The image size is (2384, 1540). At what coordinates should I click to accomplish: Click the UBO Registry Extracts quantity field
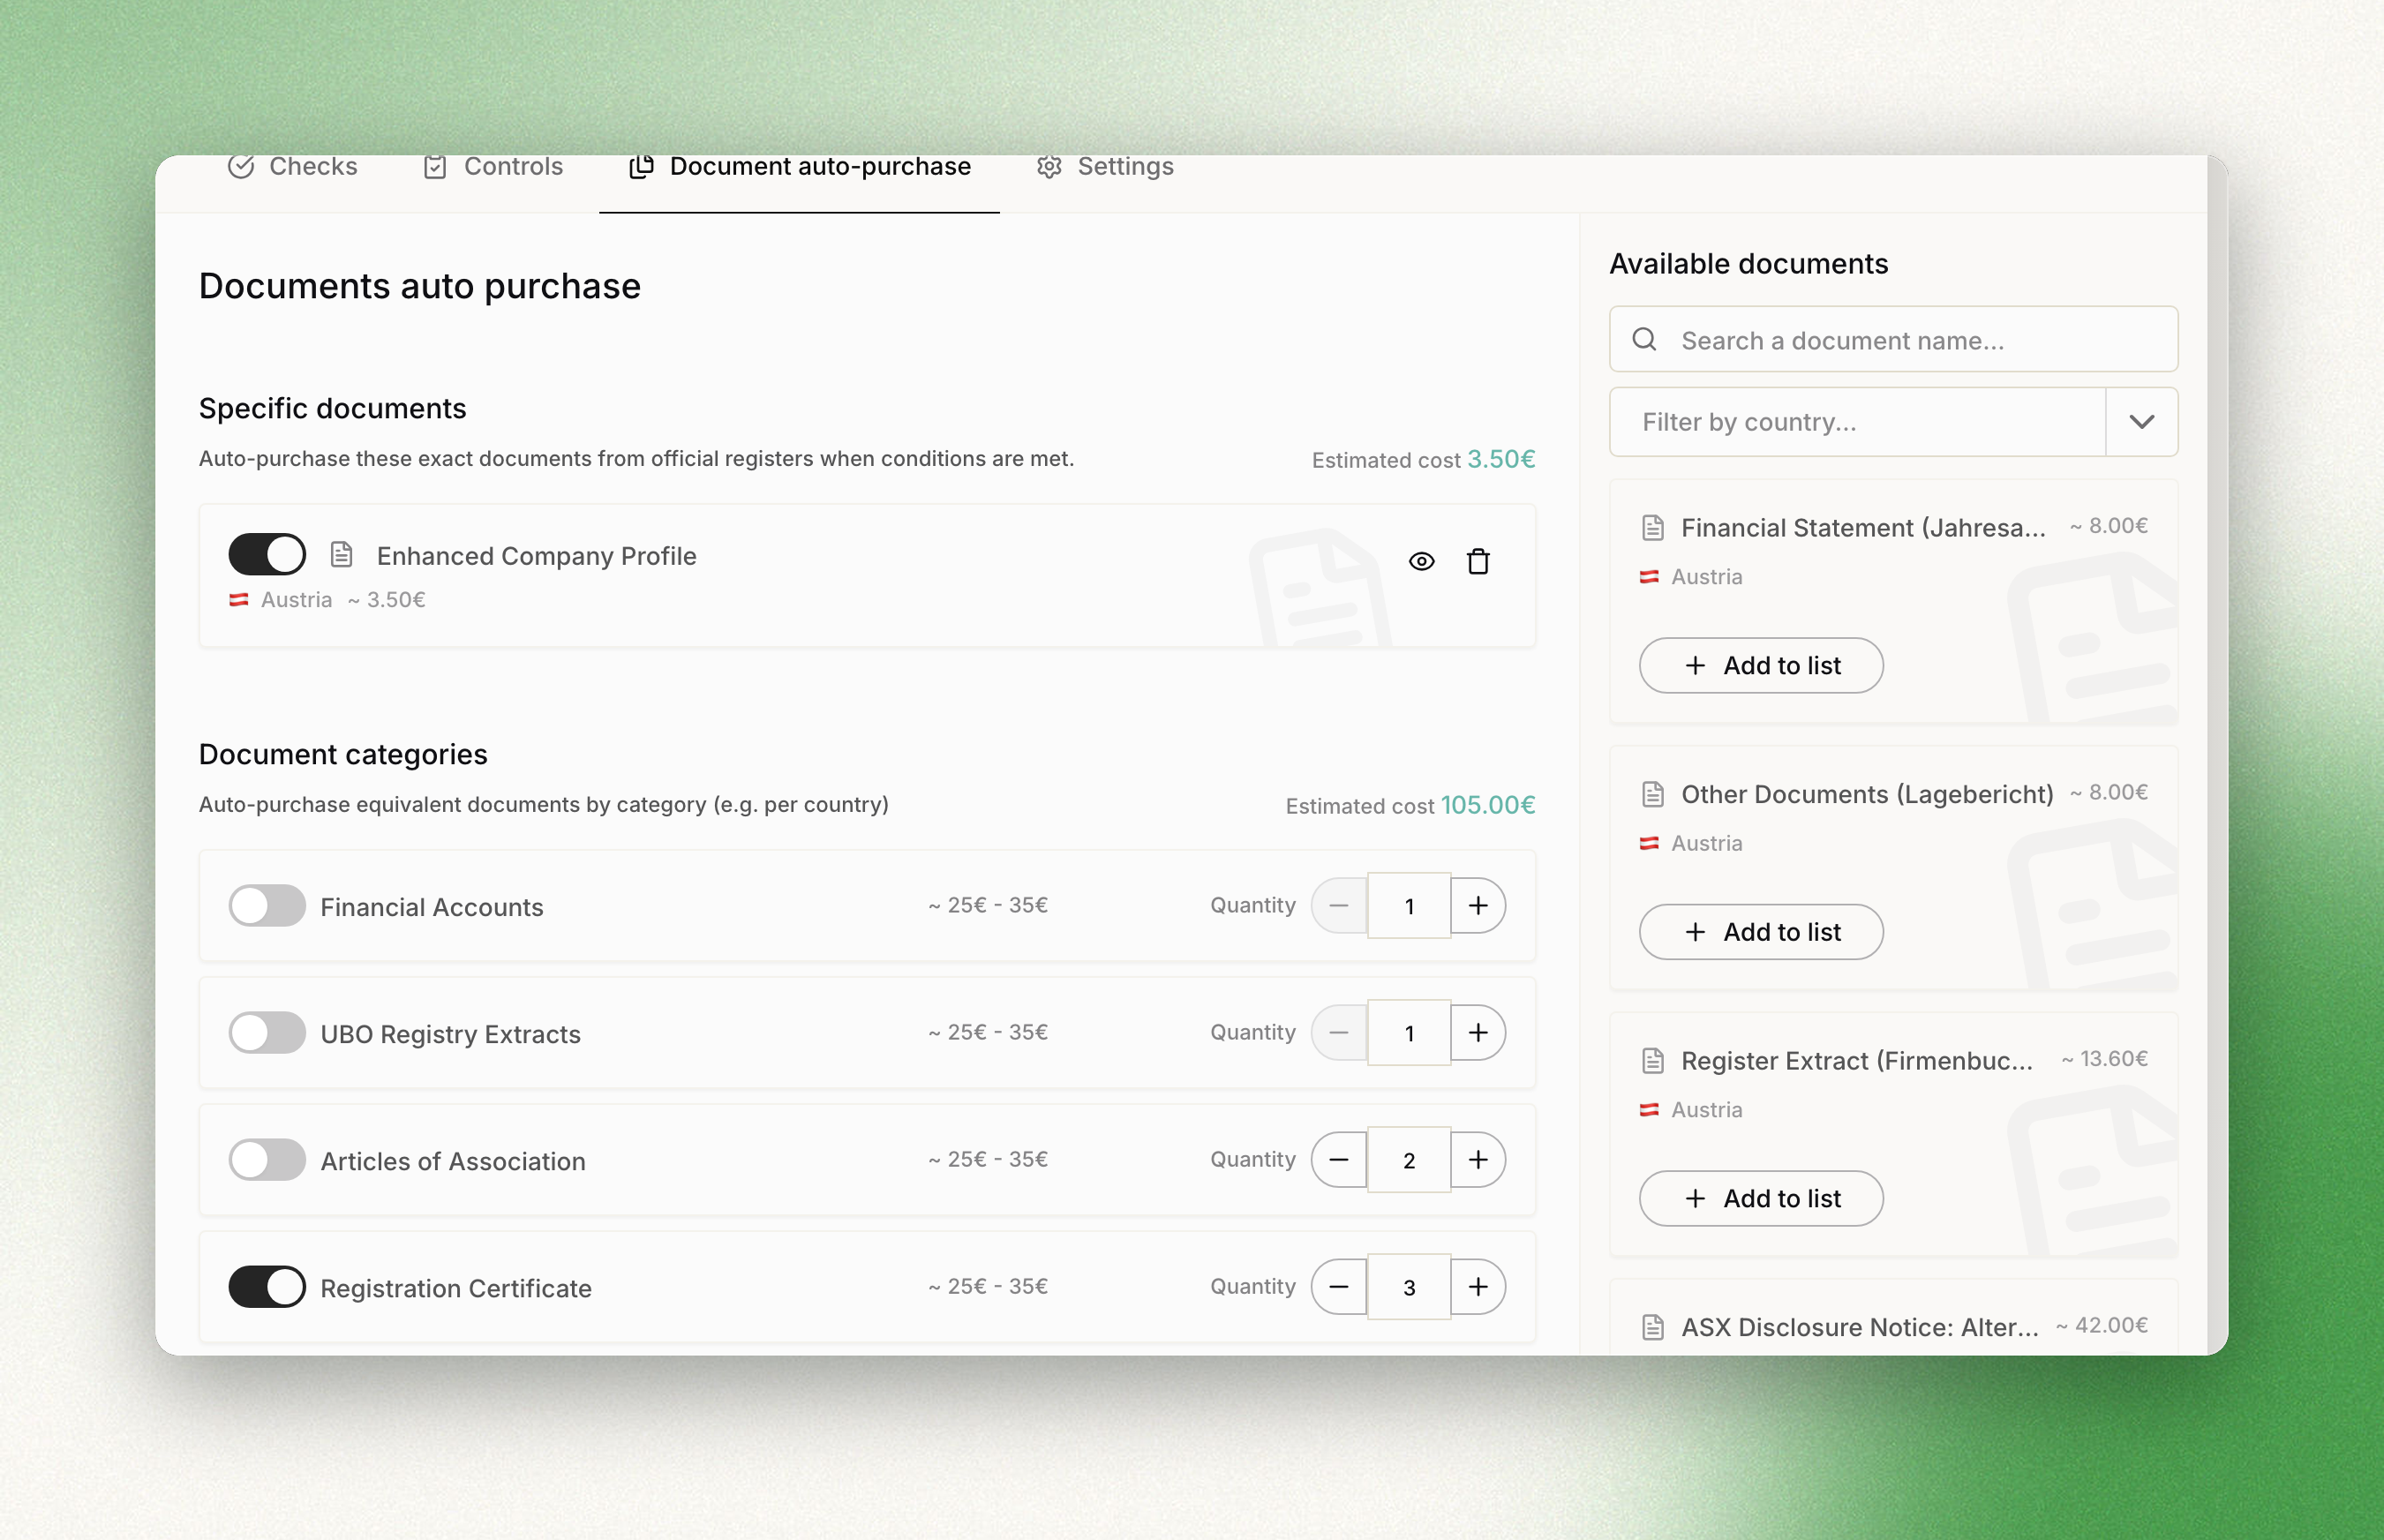point(1409,1033)
